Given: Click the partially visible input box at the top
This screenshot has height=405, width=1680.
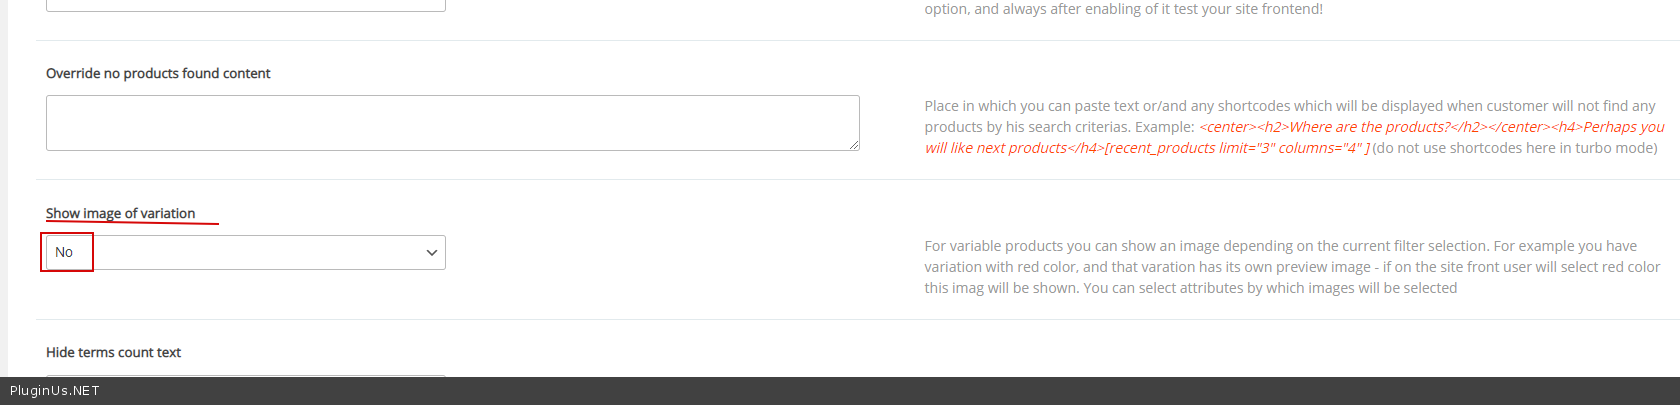Looking at the screenshot, I should click(x=246, y=6).
